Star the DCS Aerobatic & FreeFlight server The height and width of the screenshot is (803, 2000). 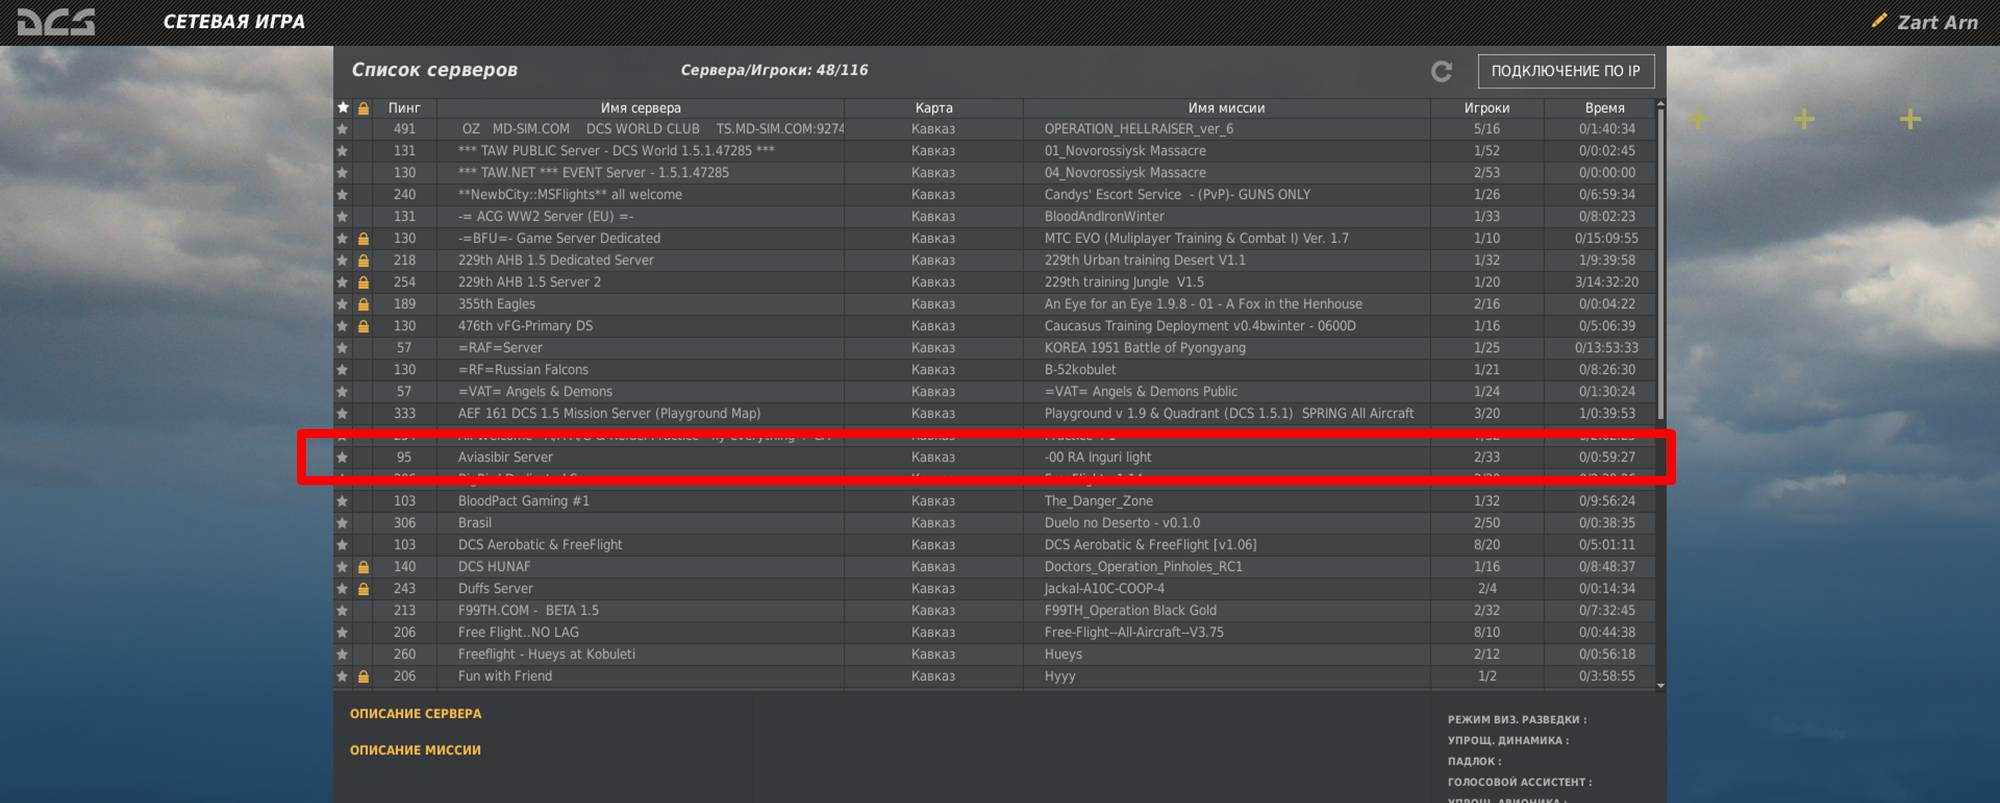pos(343,545)
